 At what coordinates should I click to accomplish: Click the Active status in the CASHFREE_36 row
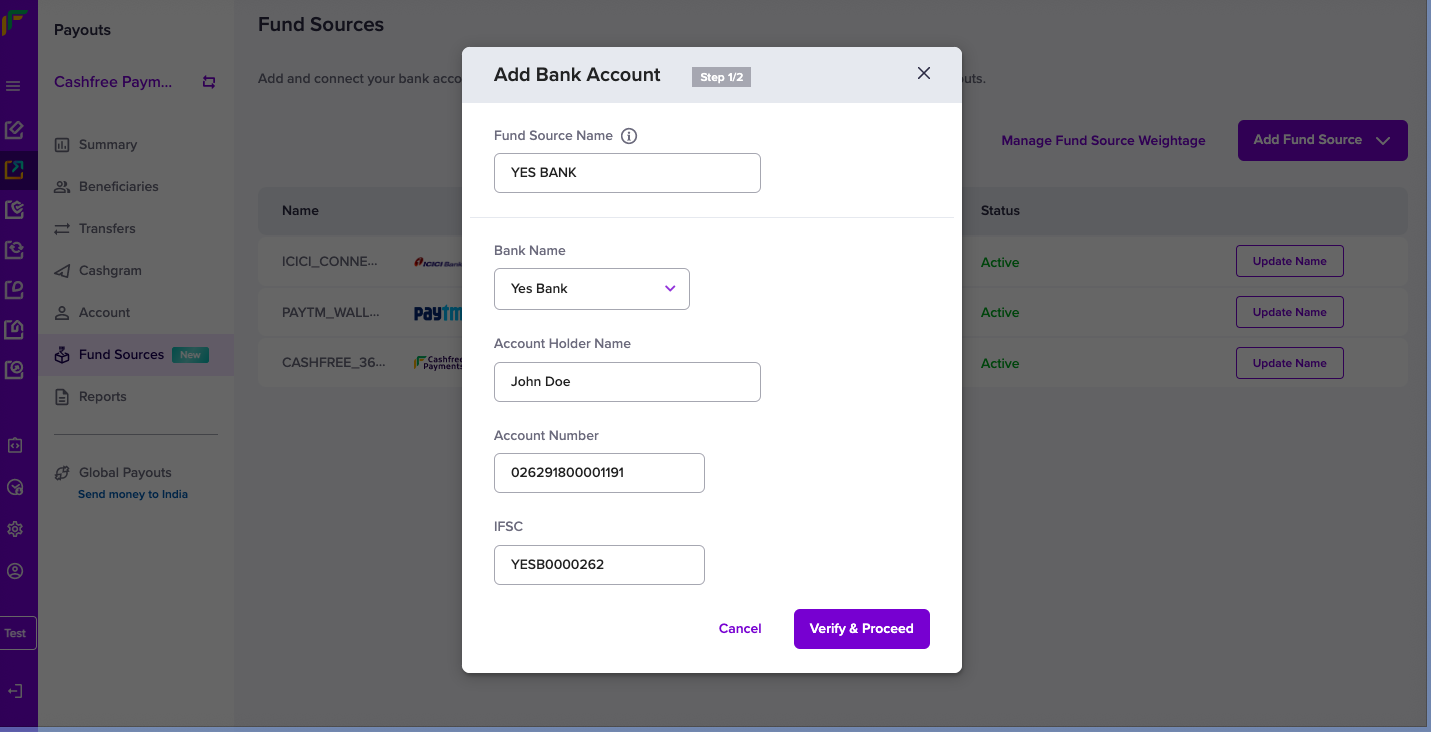pyautogui.click(x=1000, y=364)
